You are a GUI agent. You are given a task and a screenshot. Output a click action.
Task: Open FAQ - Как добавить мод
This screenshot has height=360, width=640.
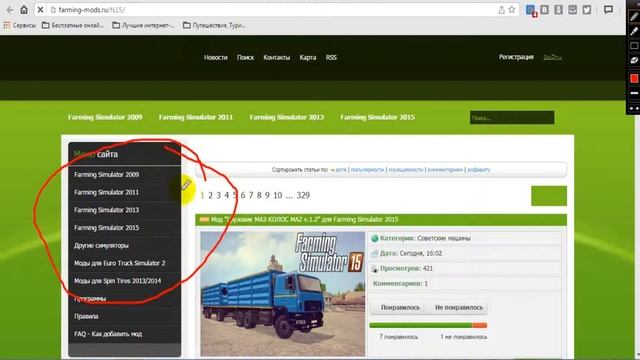pos(108,334)
